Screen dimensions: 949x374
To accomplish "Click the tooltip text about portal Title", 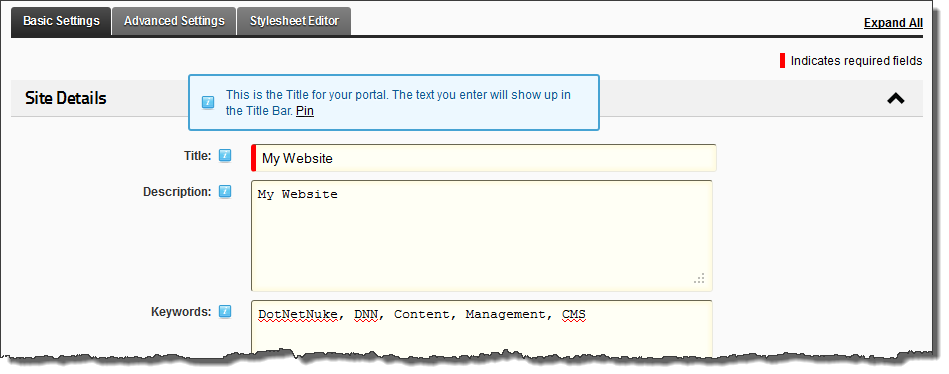I will [398, 103].
